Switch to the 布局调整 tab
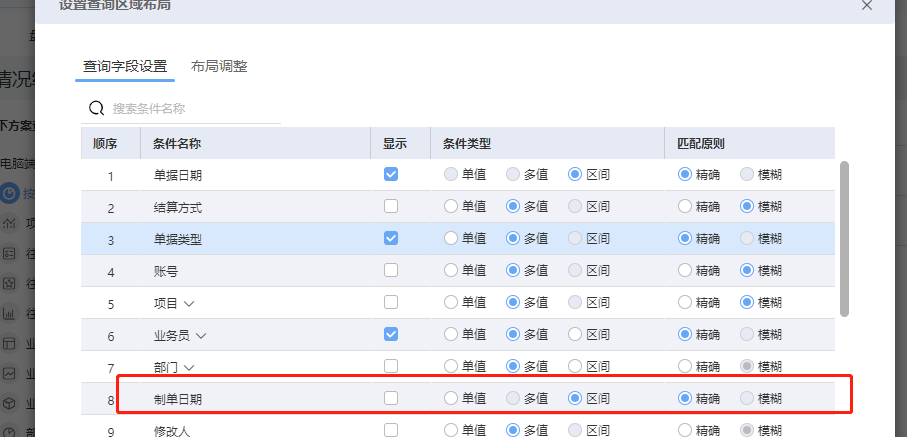The image size is (907, 437). click(x=219, y=67)
